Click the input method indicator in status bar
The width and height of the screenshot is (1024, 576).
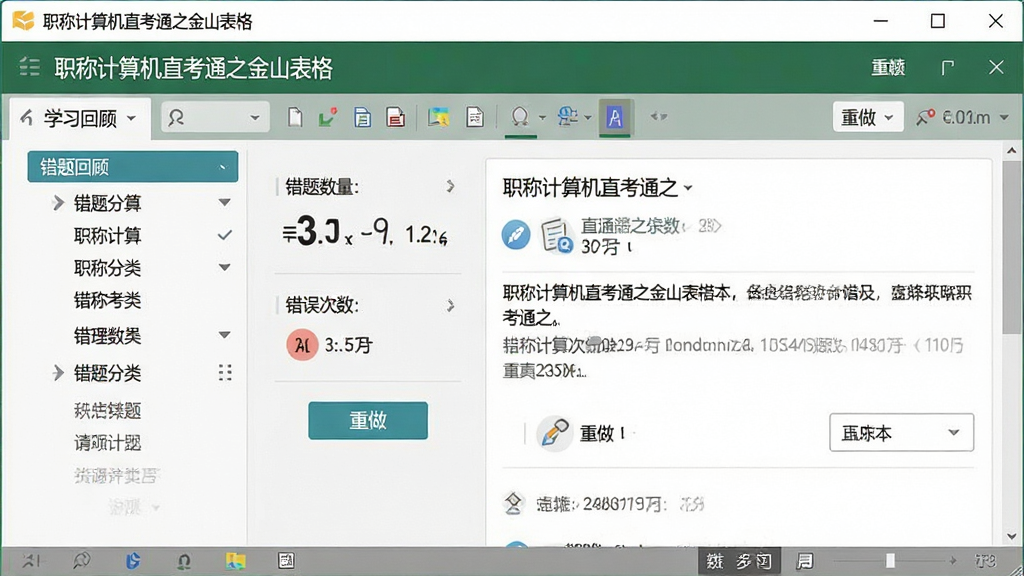[x=739, y=561]
